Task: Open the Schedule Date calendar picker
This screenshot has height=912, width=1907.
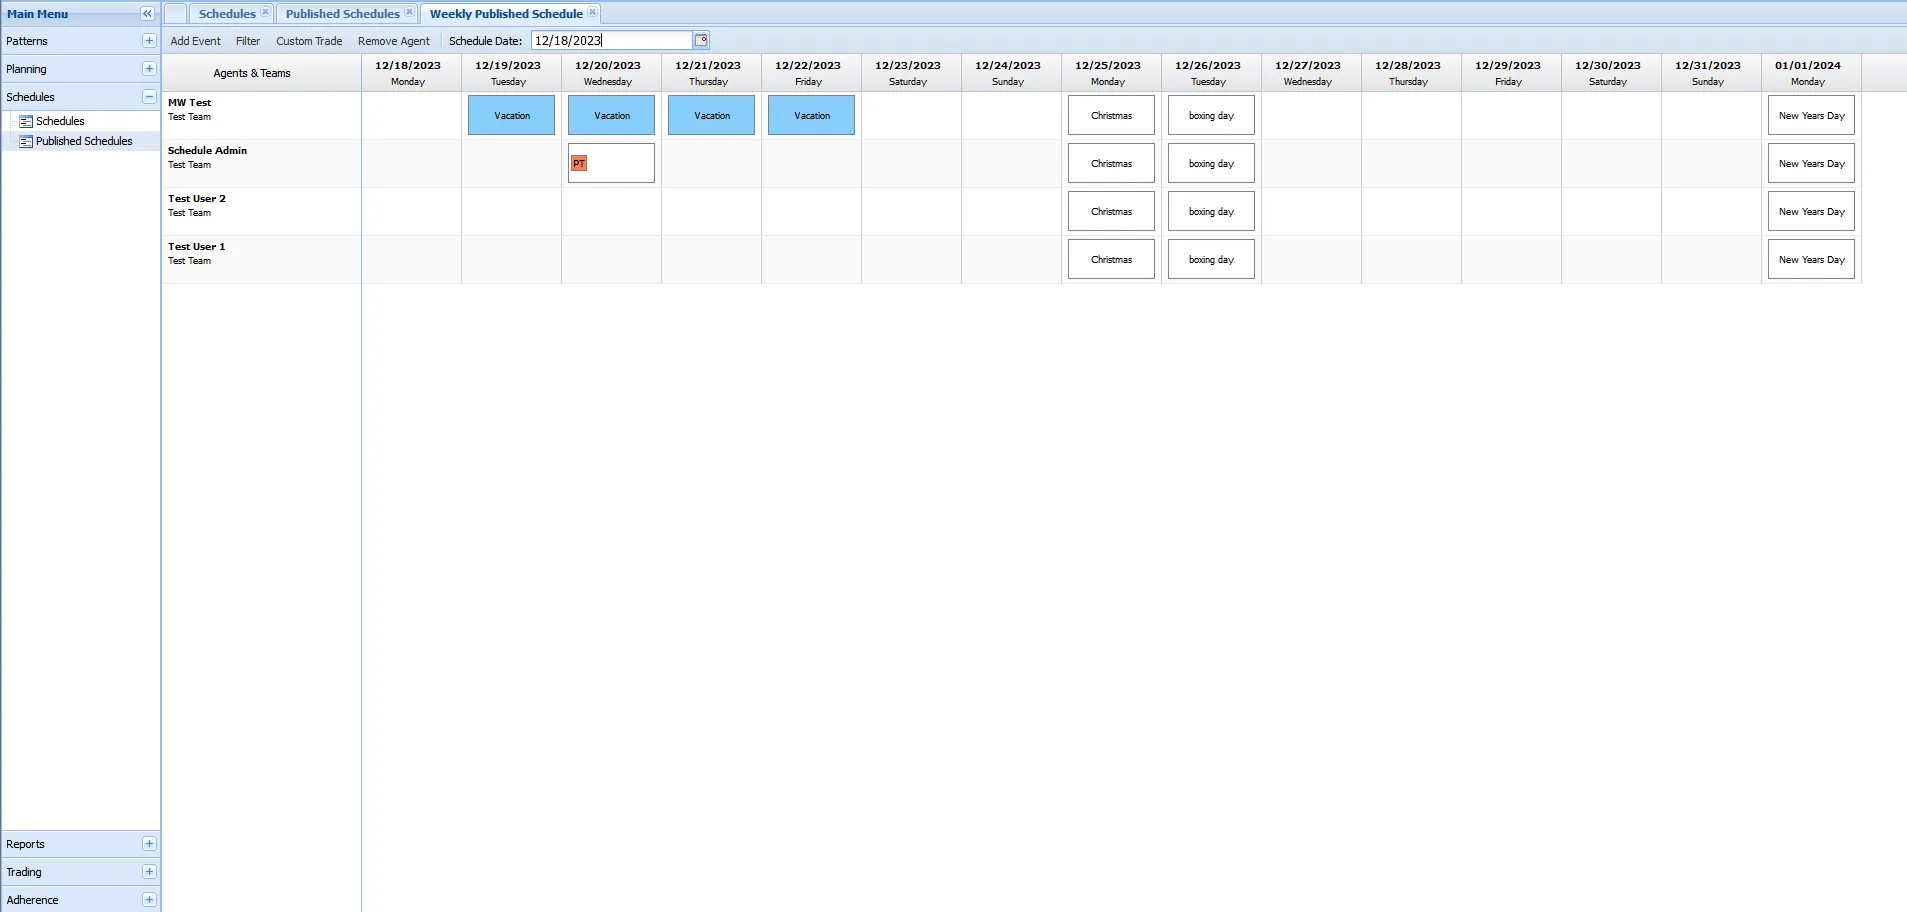Action: (701, 40)
